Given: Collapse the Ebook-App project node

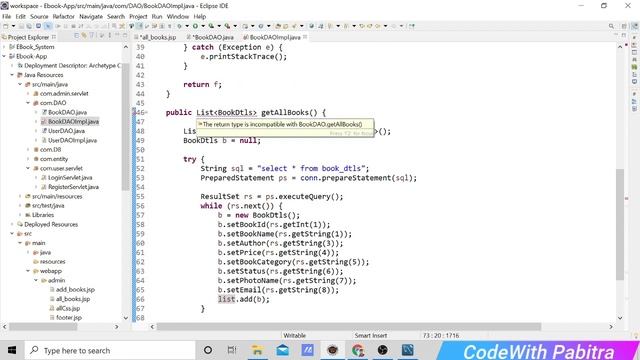Looking at the screenshot, I should tap(4, 56).
